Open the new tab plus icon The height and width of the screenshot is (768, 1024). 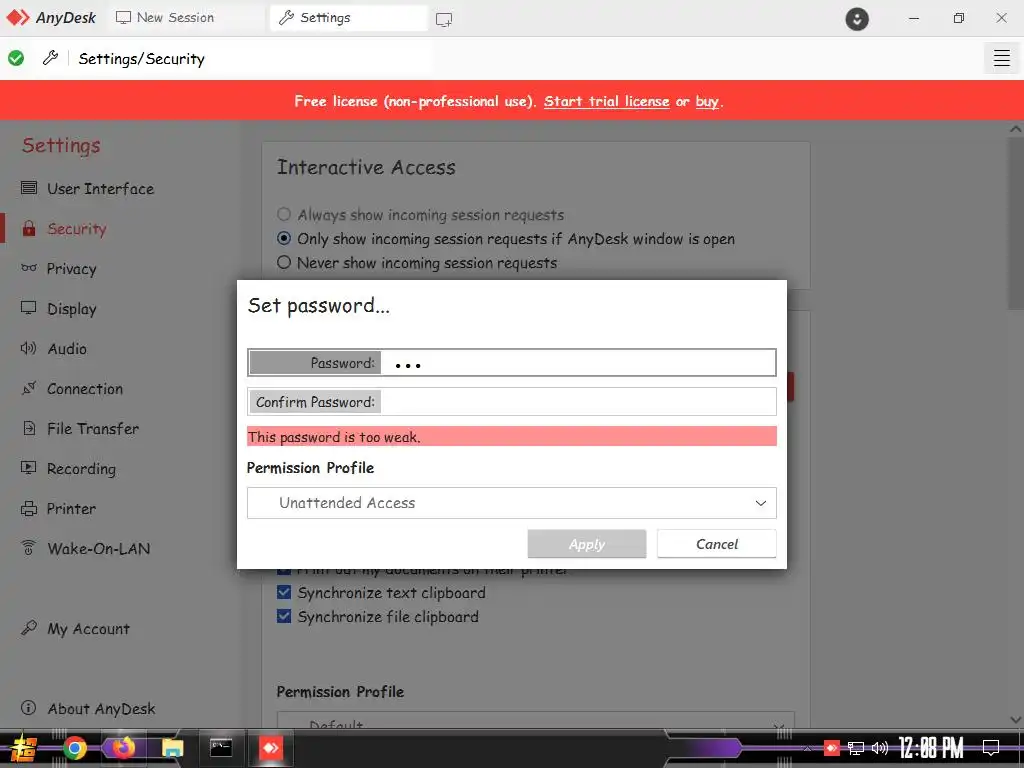(444, 20)
